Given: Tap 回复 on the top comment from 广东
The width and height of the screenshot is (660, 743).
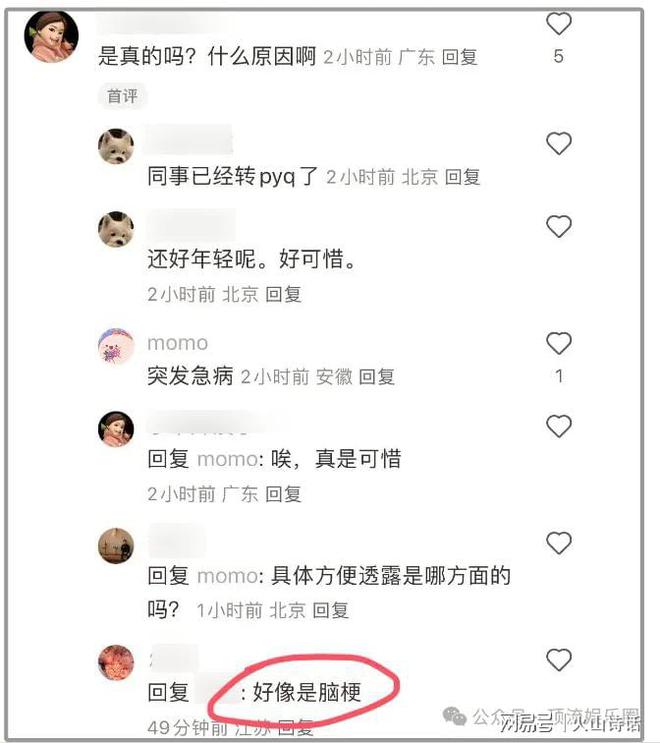Looking at the screenshot, I should coord(460,57).
